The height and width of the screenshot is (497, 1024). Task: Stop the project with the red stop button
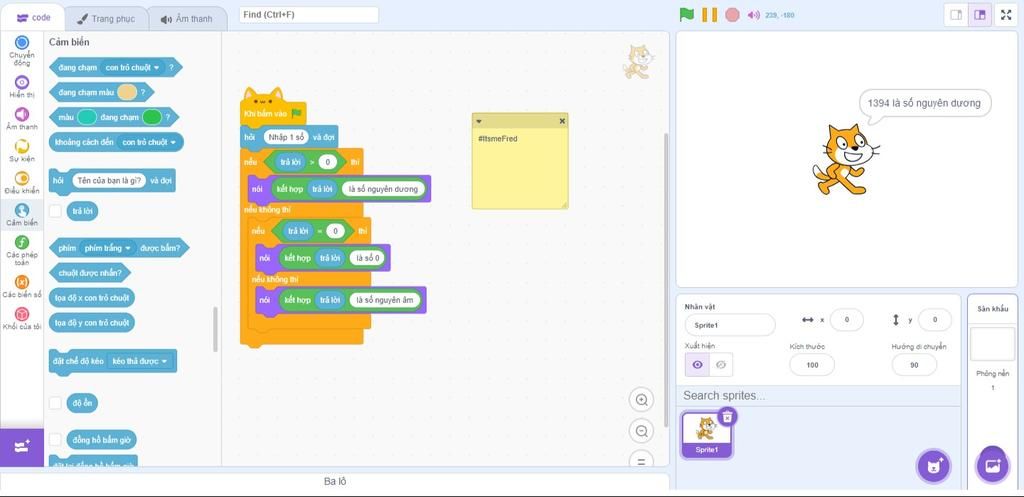click(x=732, y=14)
